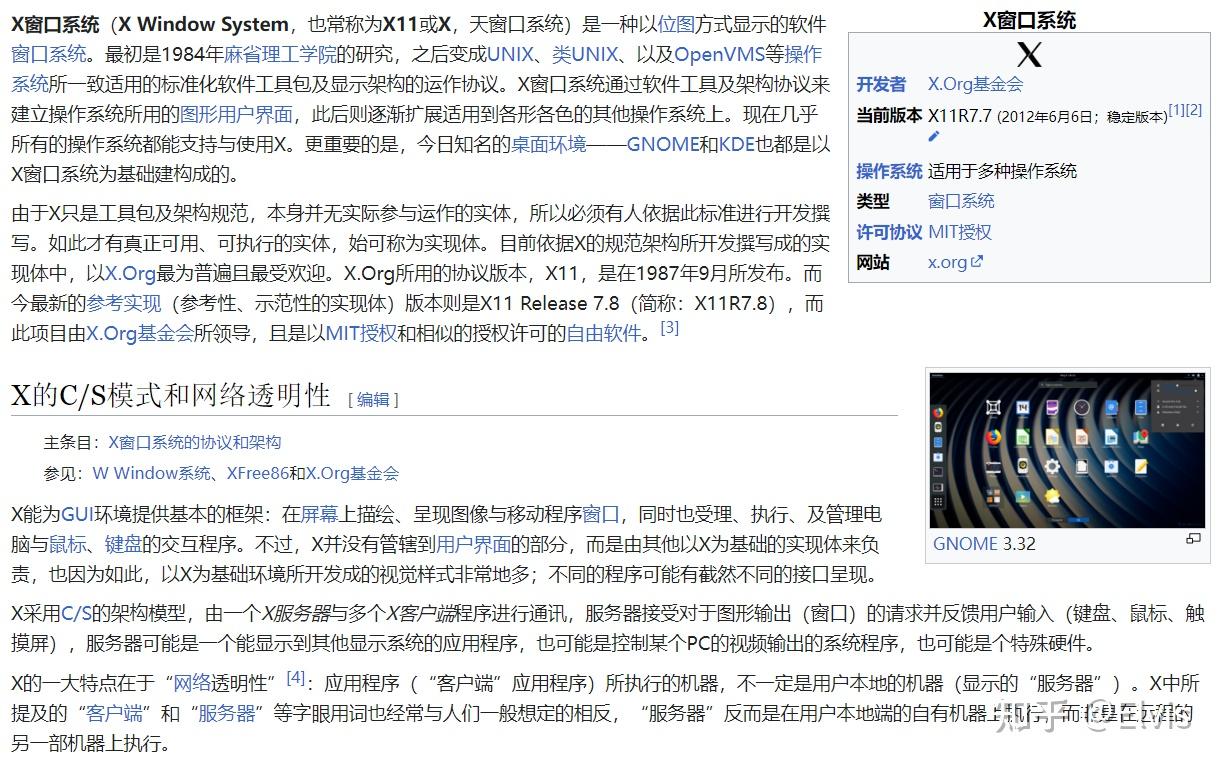Viewport: 1222px width, 764px height.
Task: Click reference [4] beside 网络透明性
Action: point(294,676)
